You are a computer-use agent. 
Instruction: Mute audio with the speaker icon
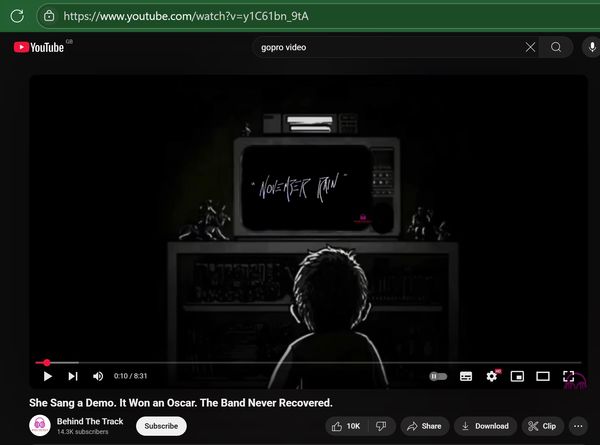98,376
